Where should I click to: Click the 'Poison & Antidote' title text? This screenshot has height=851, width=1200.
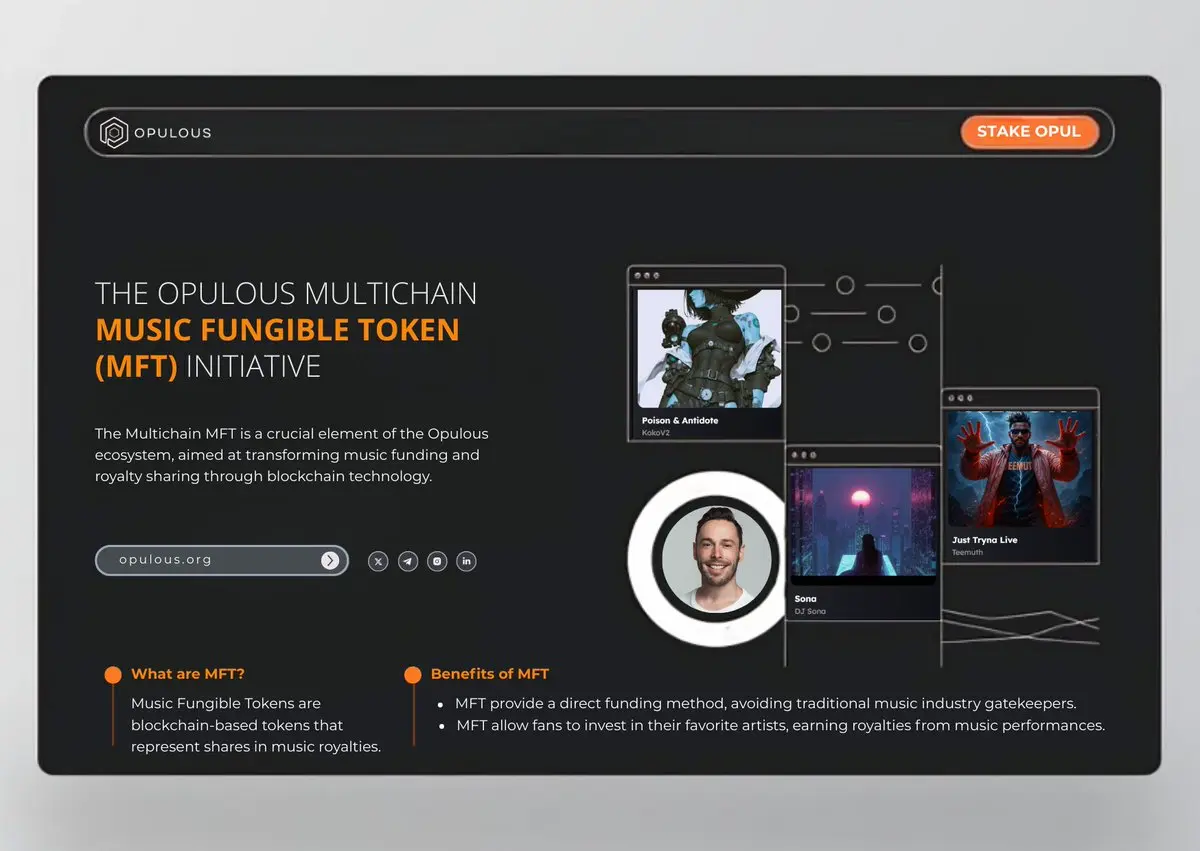pyautogui.click(x=680, y=421)
